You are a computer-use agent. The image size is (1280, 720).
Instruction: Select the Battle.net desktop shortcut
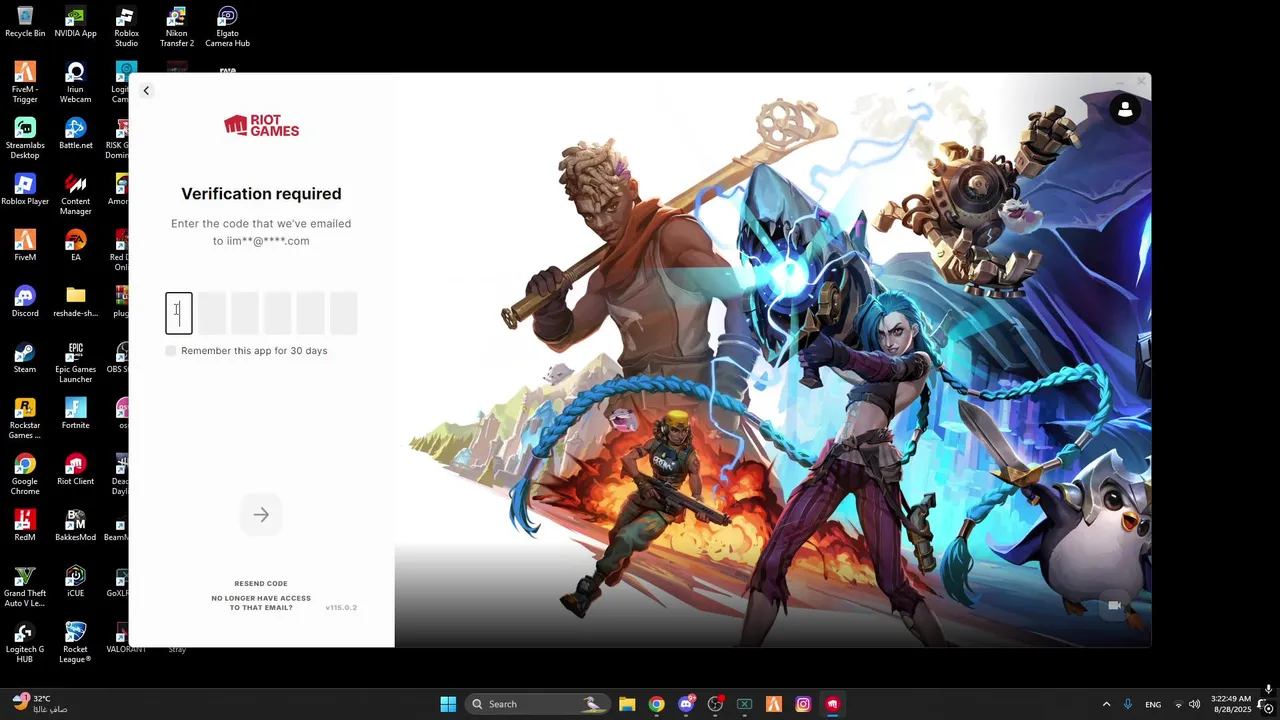[75, 133]
